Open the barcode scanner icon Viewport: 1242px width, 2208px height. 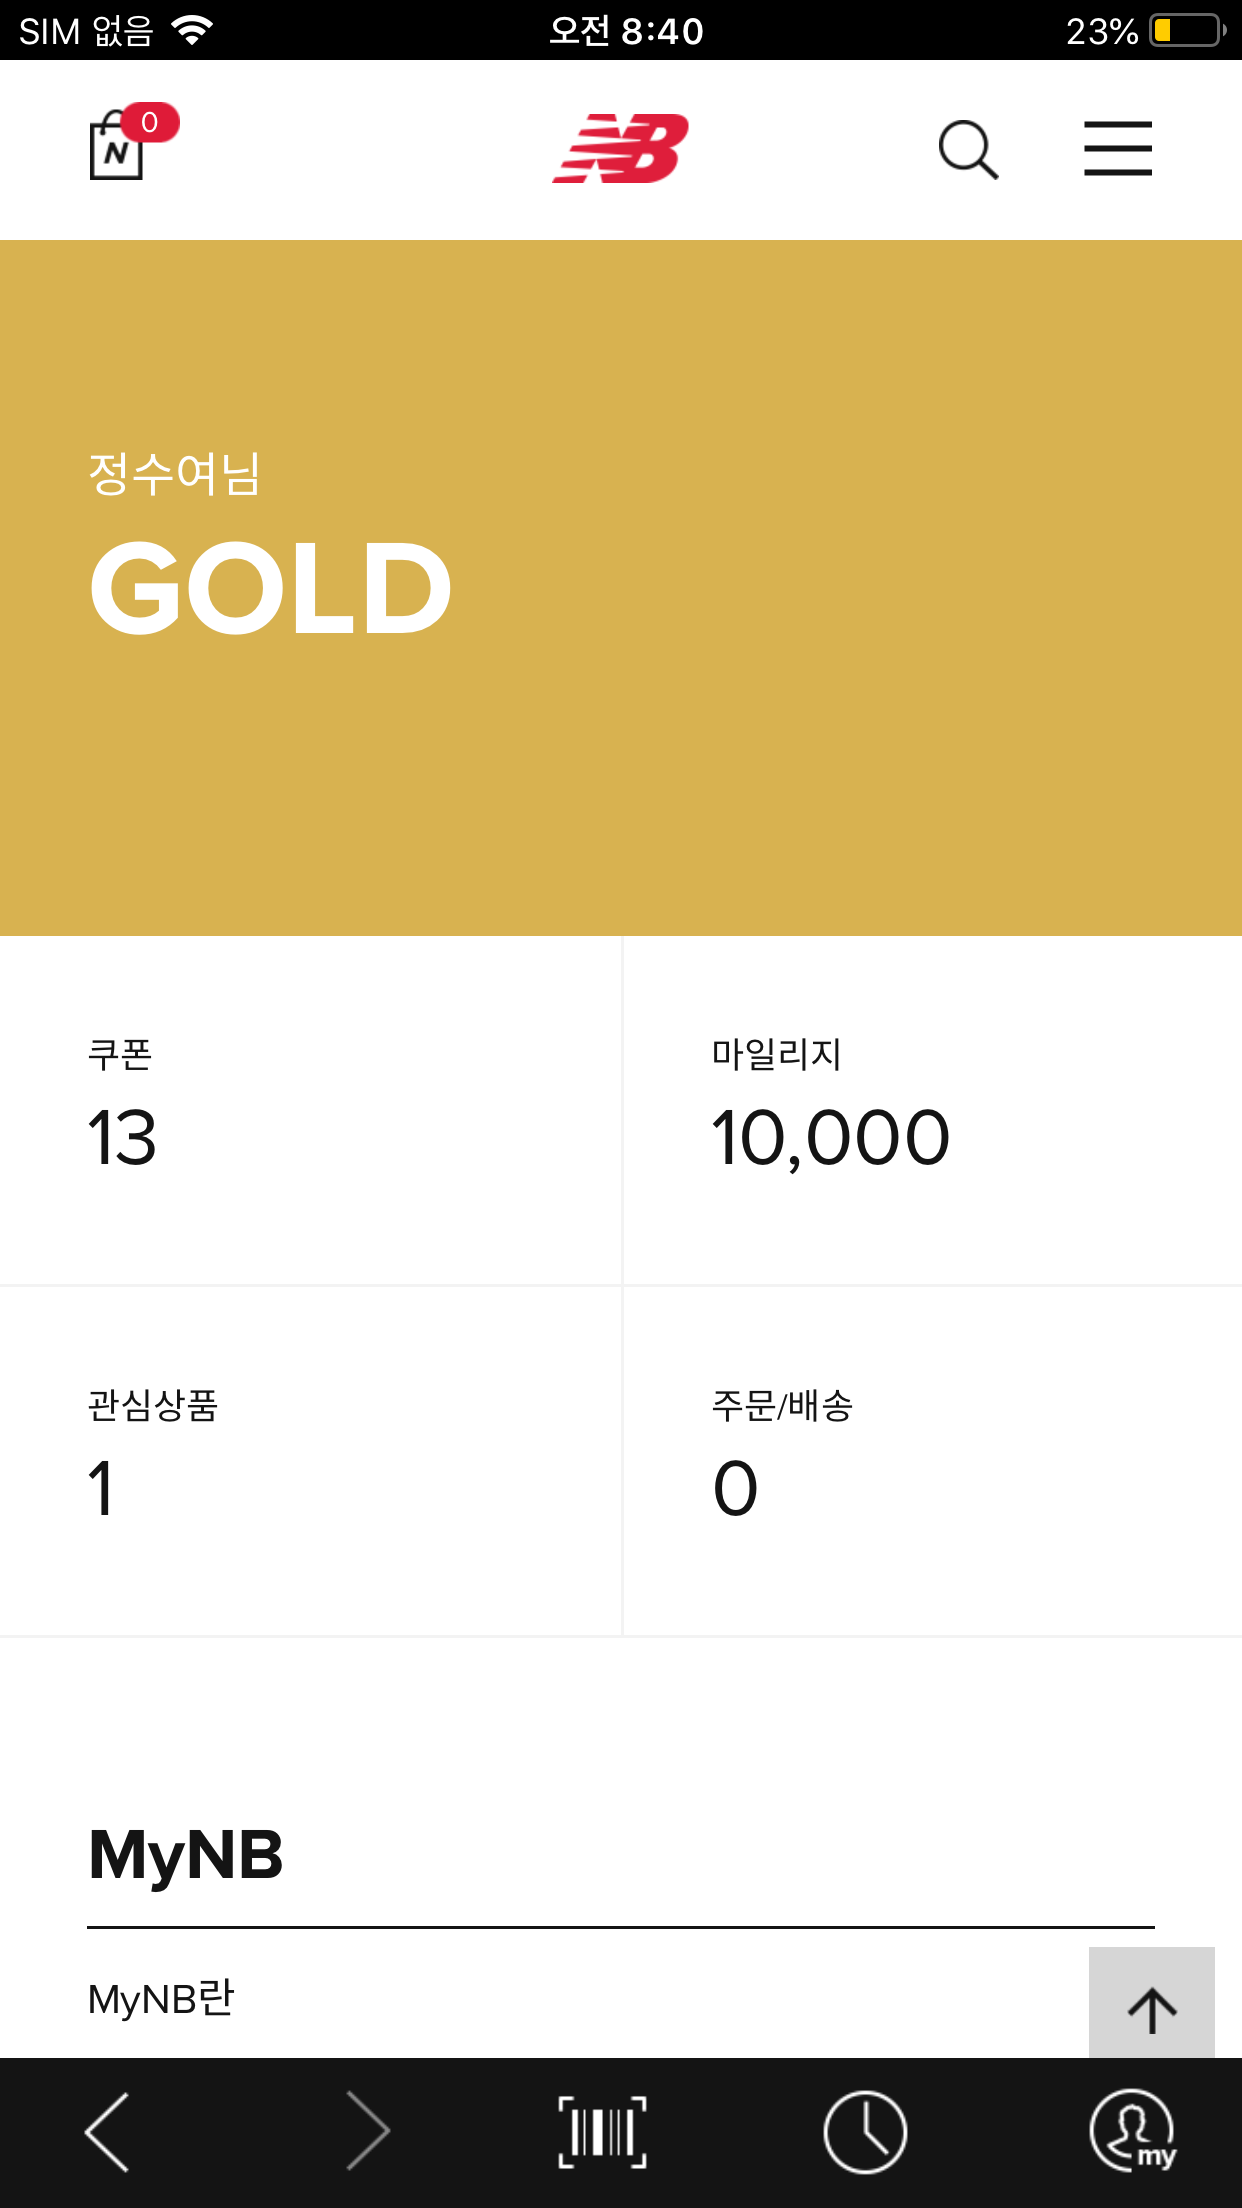pos(602,2131)
